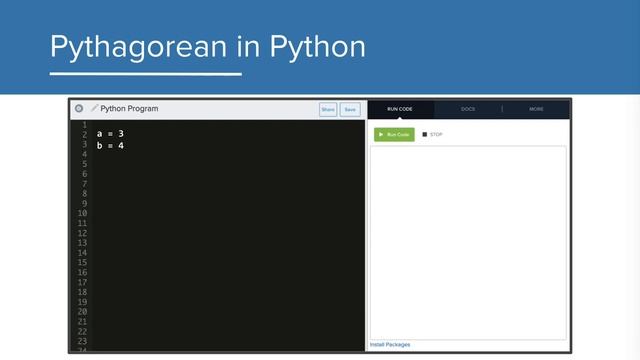Click line number 23 in the gutter
Image resolution: width=640 pixels, height=360 pixels.
[x=82, y=341]
